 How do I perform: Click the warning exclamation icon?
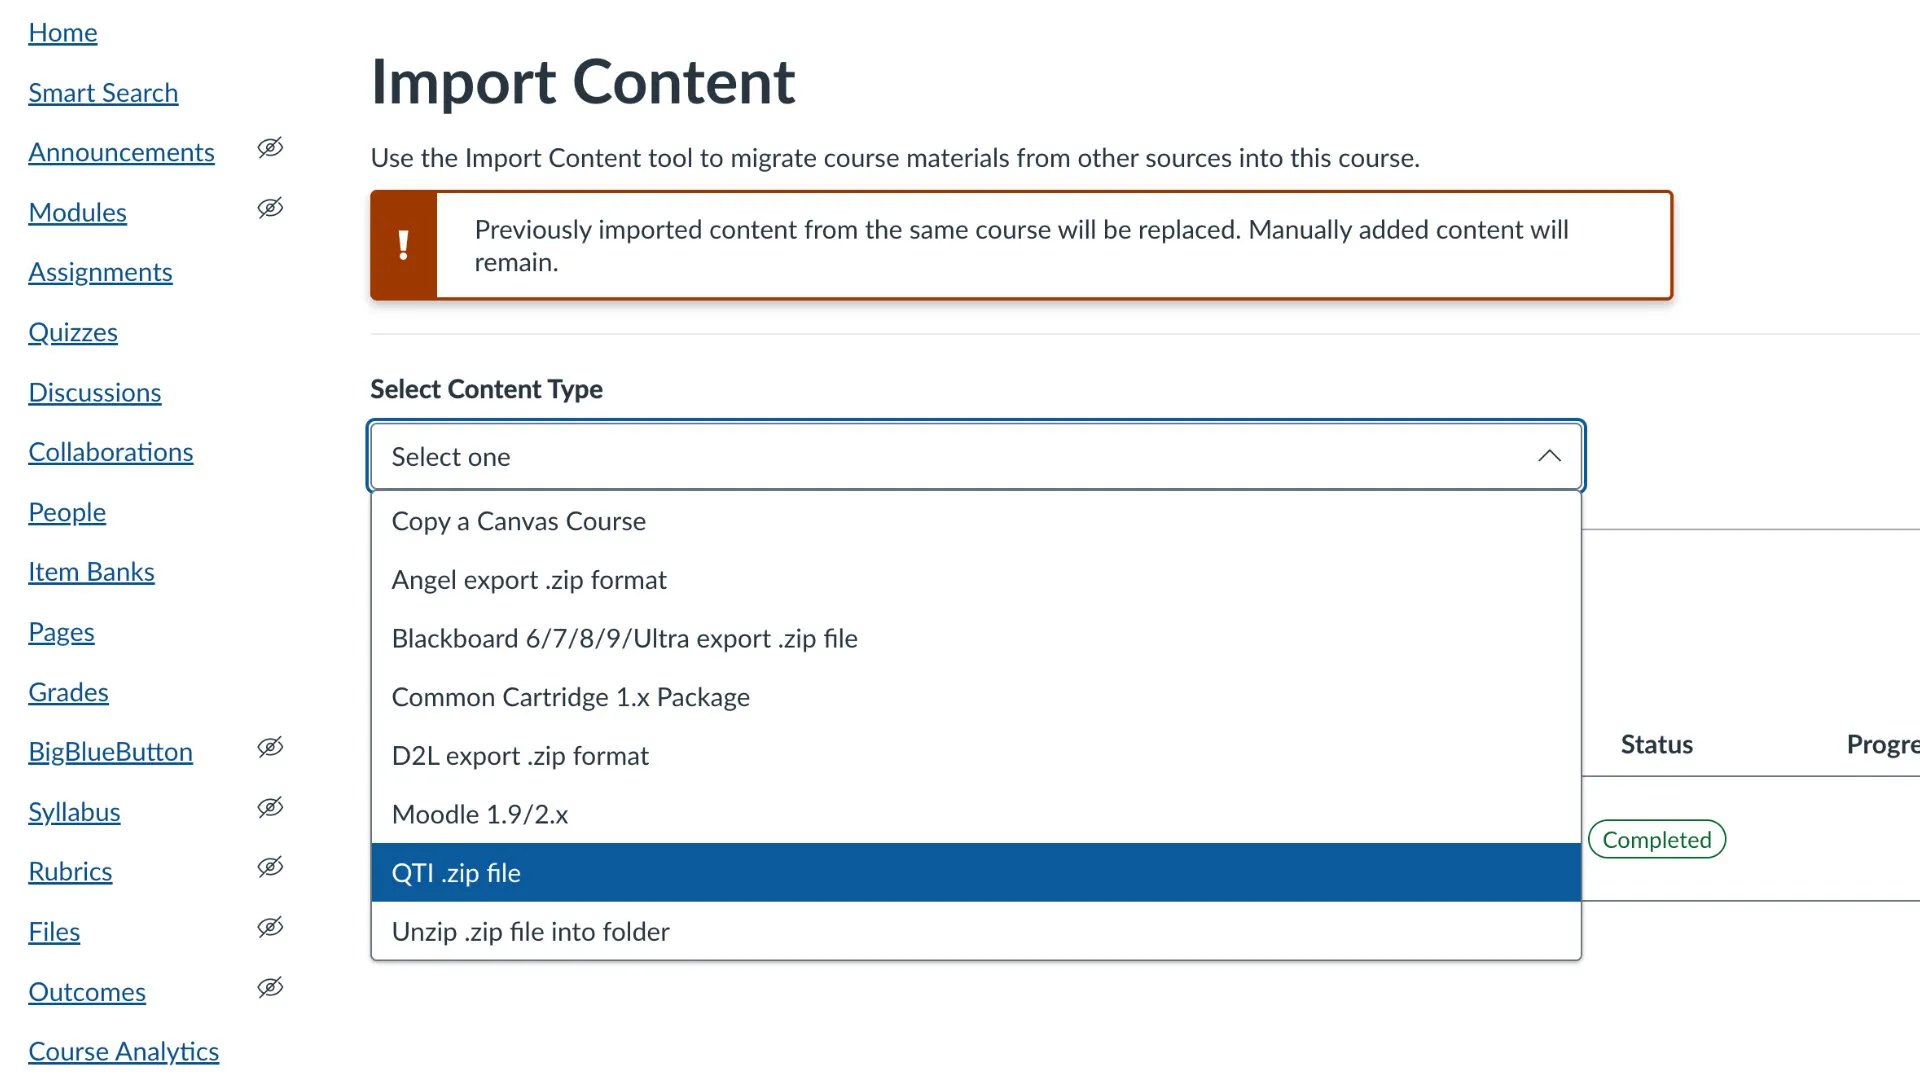(x=404, y=245)
